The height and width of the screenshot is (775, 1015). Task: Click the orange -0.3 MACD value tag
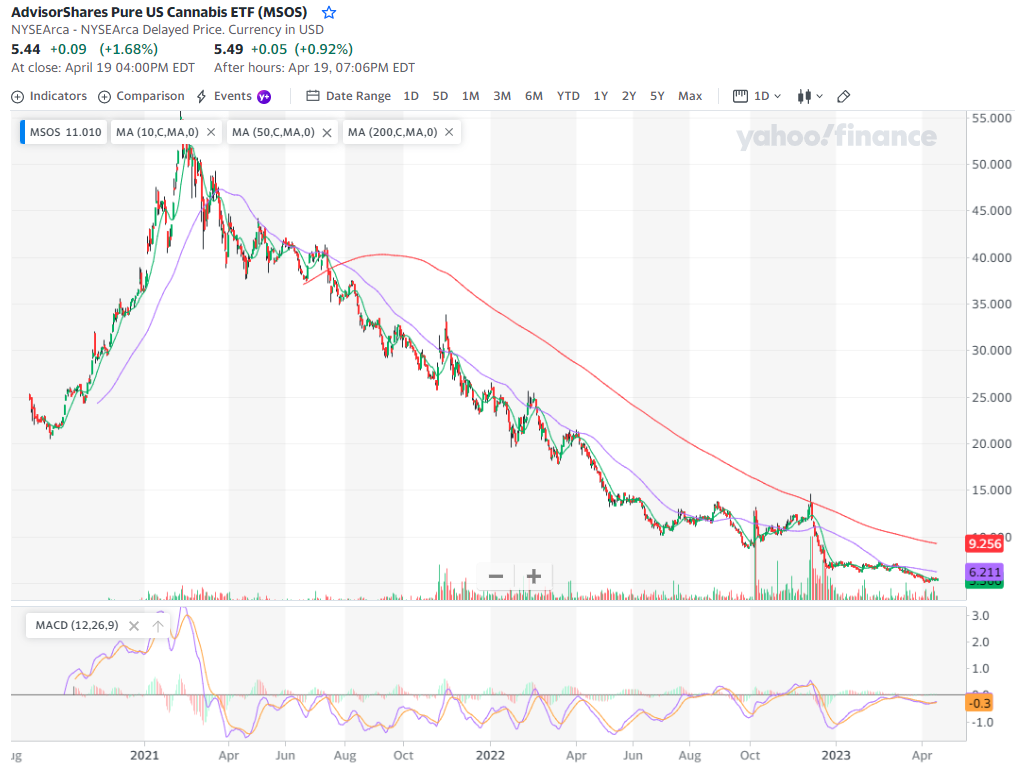979,702
